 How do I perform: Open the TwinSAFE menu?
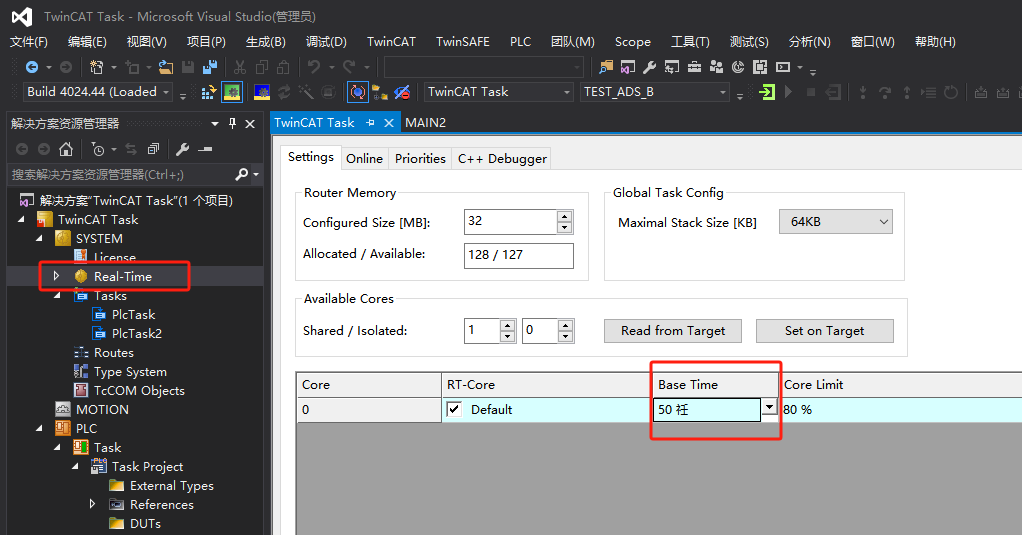point(463,42)
